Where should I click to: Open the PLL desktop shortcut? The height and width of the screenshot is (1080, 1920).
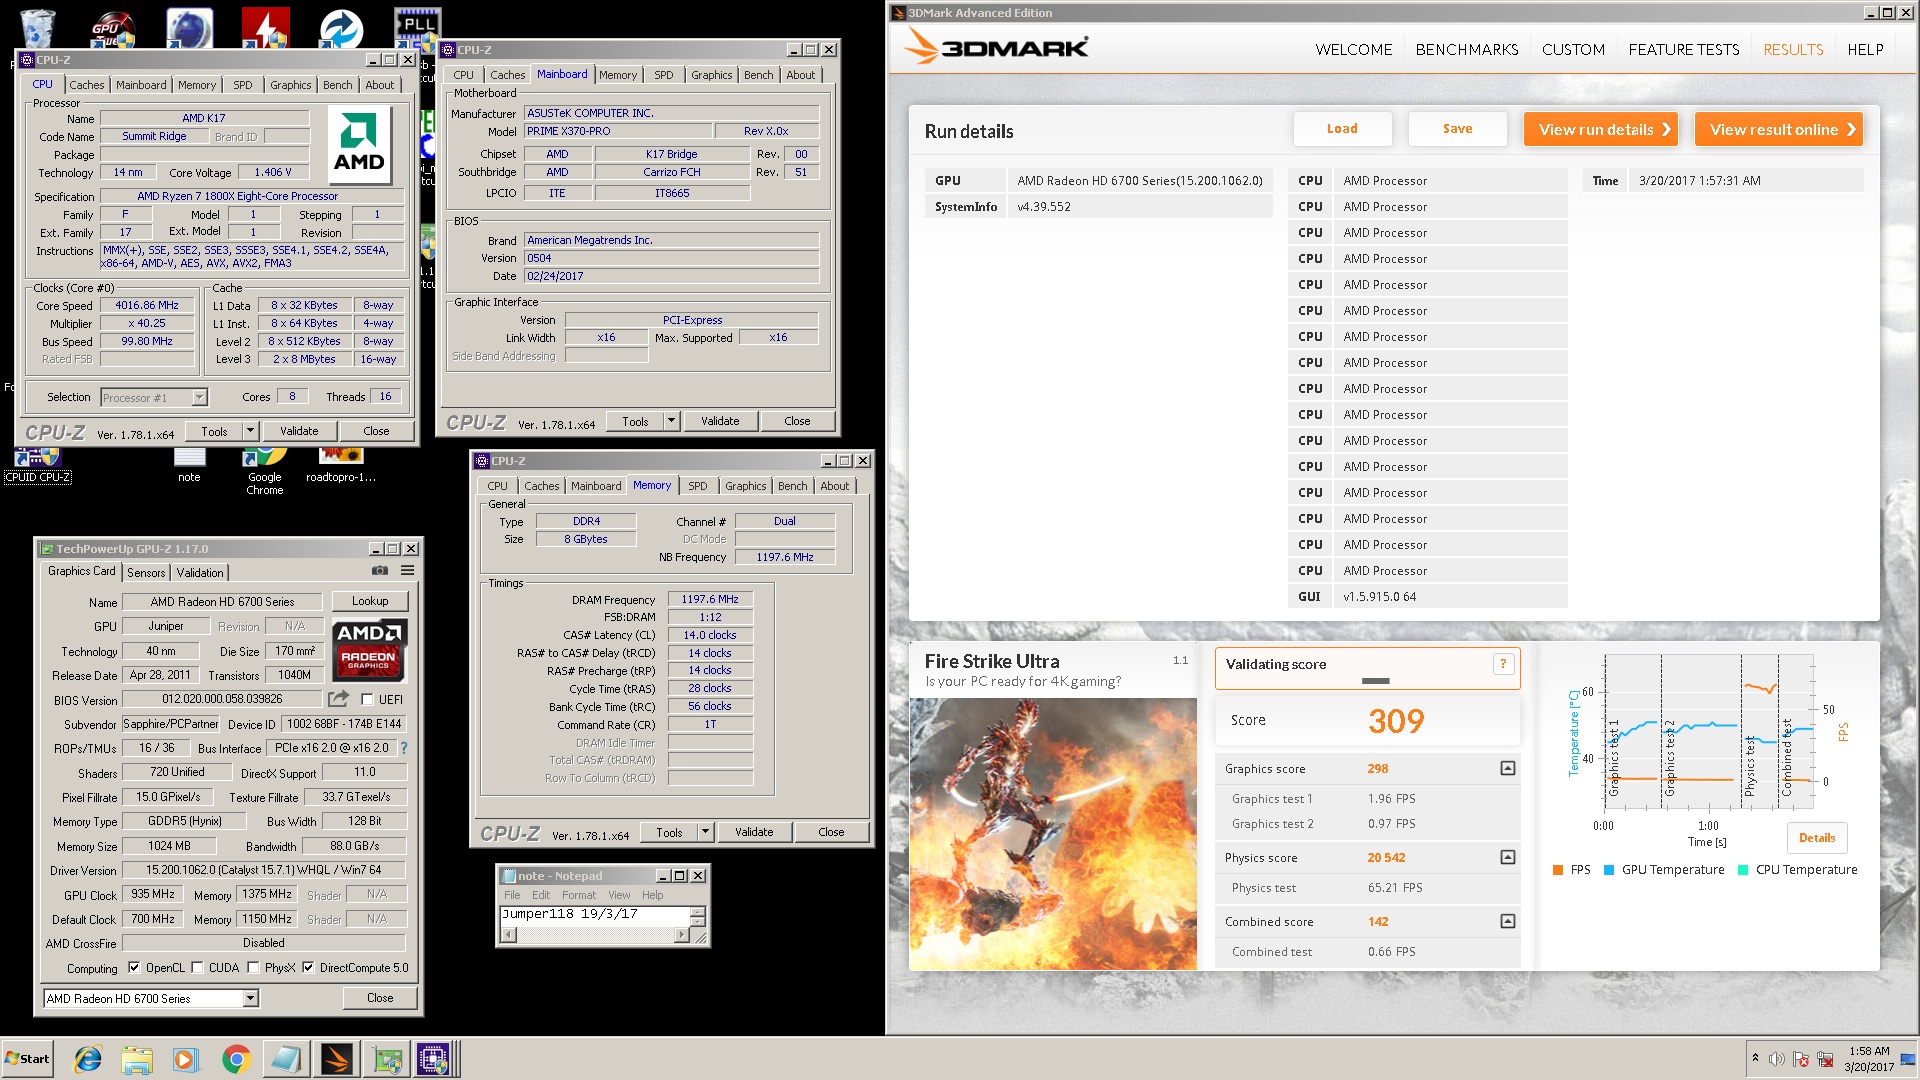(417, 27)
